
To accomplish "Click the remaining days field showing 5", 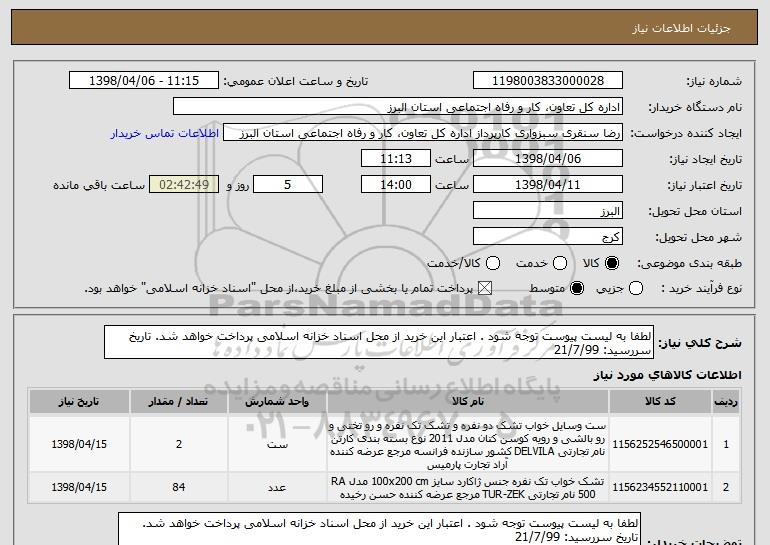I will (288, 185).
